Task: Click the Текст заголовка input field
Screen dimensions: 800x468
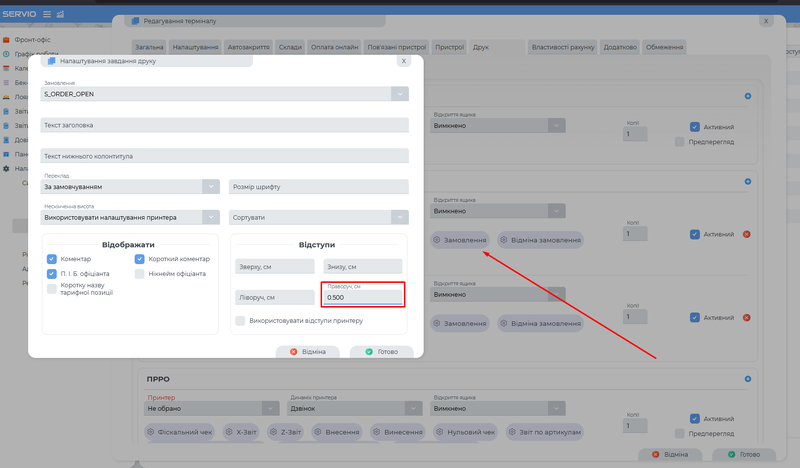Action: coord(225,125)
